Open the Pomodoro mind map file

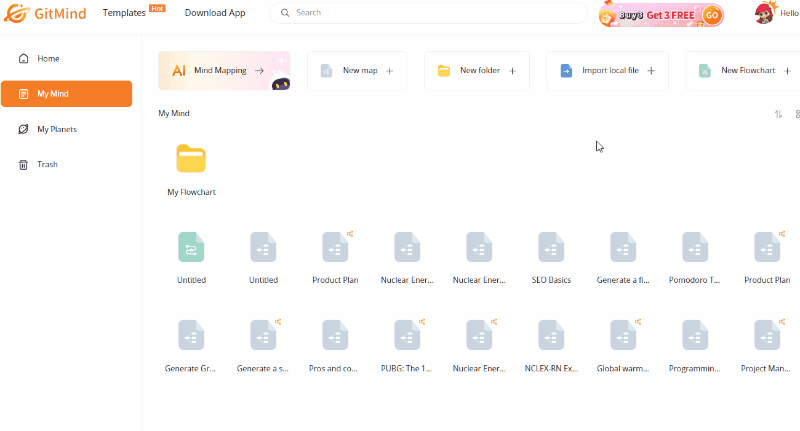pyautogui.click(x=695, y=248)
